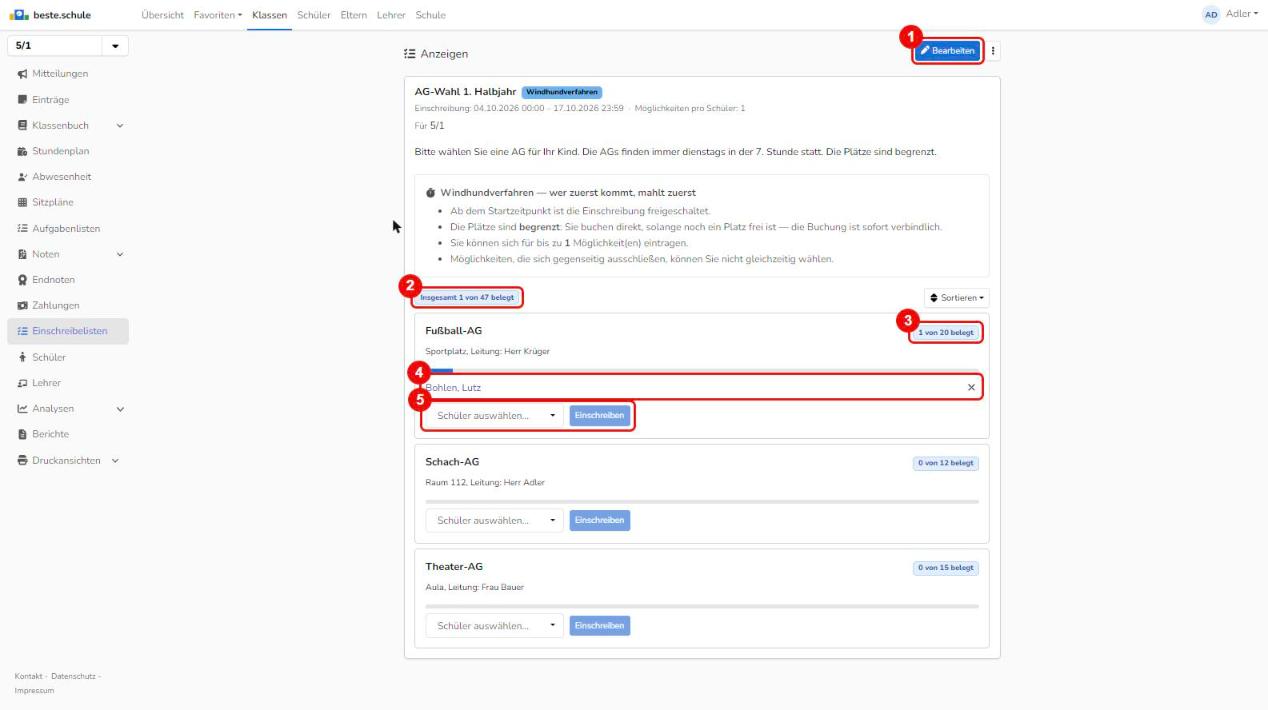The image size is (1268, 710).
Task: Click Einschreiben under Theater-AG
Action: (600, 625)
